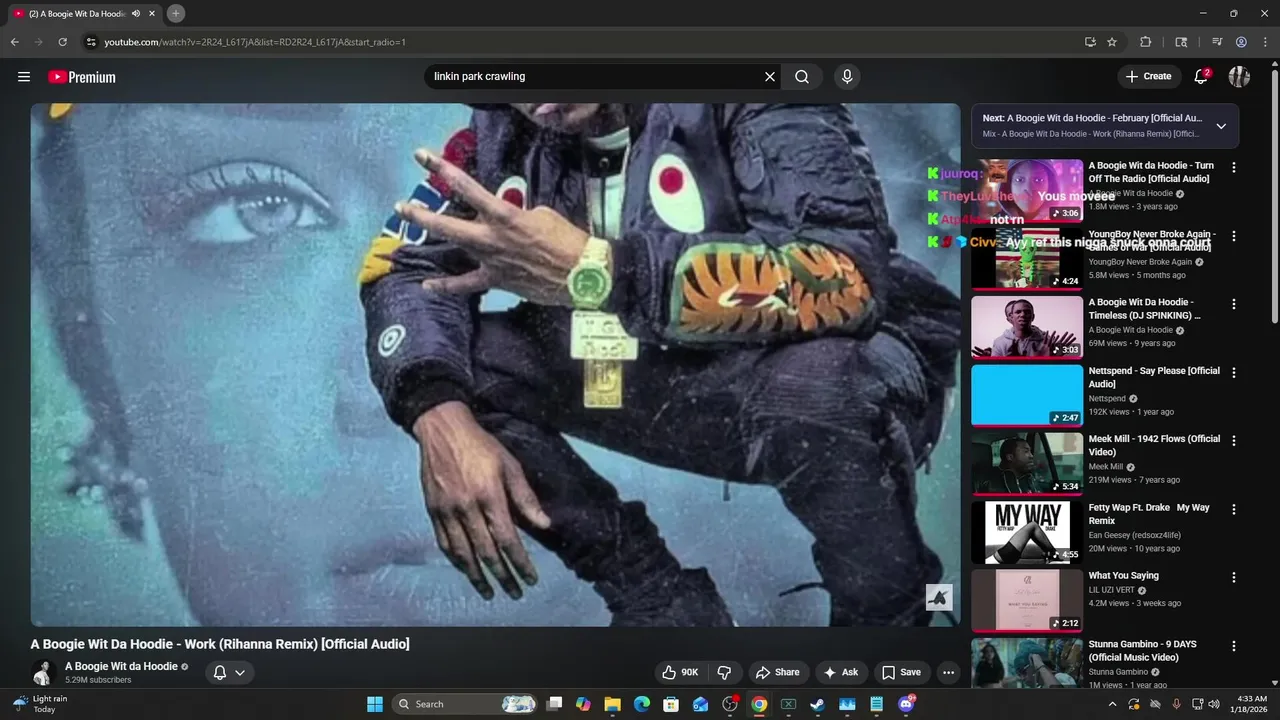
Task: Open the Windows Start menu
Action: coord(375,704)
